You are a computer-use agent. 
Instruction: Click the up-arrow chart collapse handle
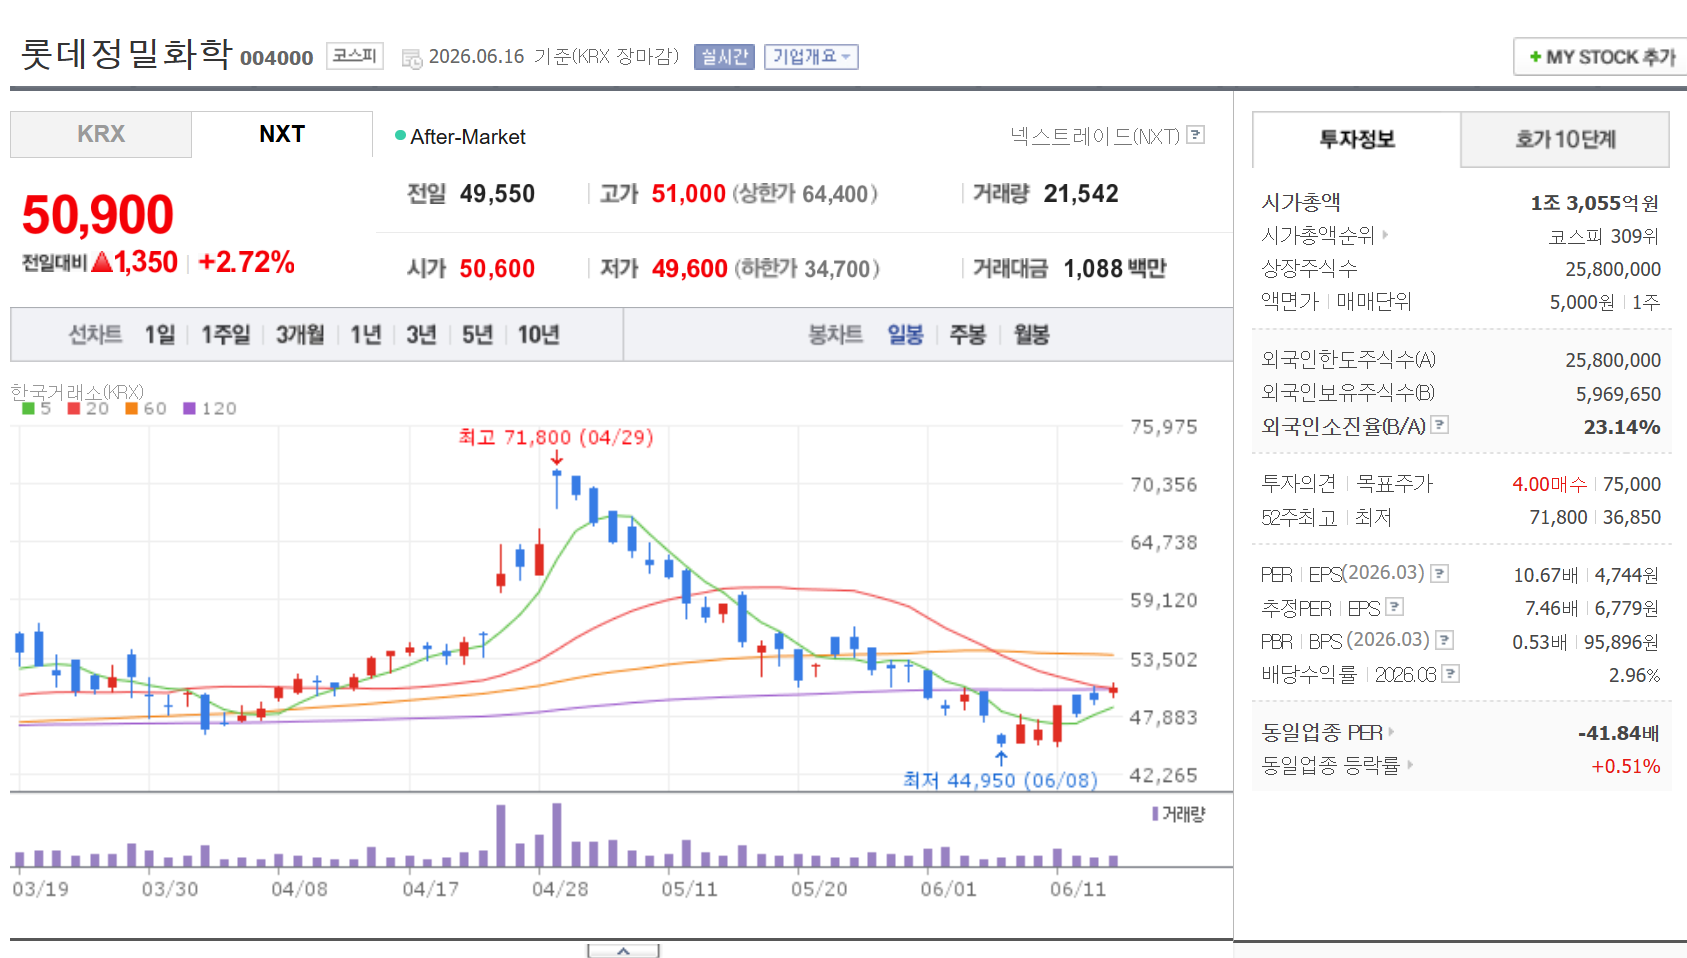tap(623, 950)
